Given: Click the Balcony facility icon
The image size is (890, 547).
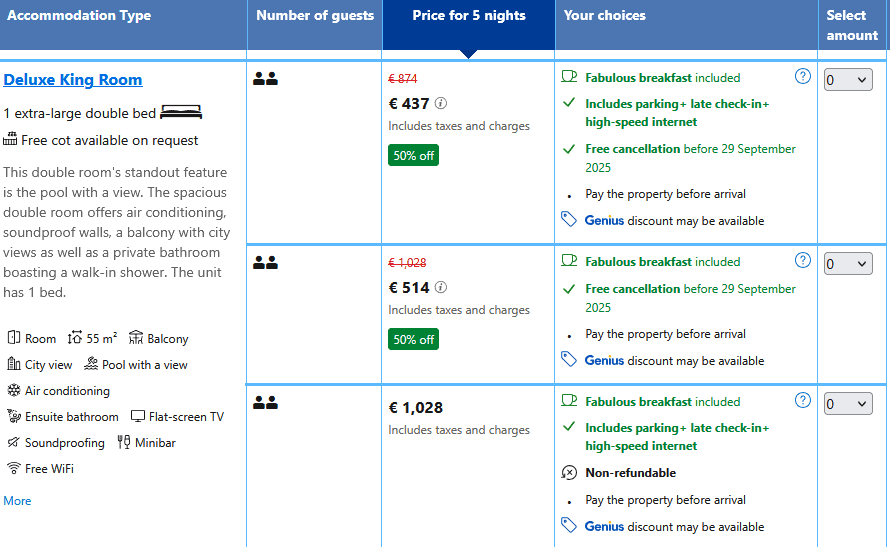Looking at the screenshot, I should 136,339.
